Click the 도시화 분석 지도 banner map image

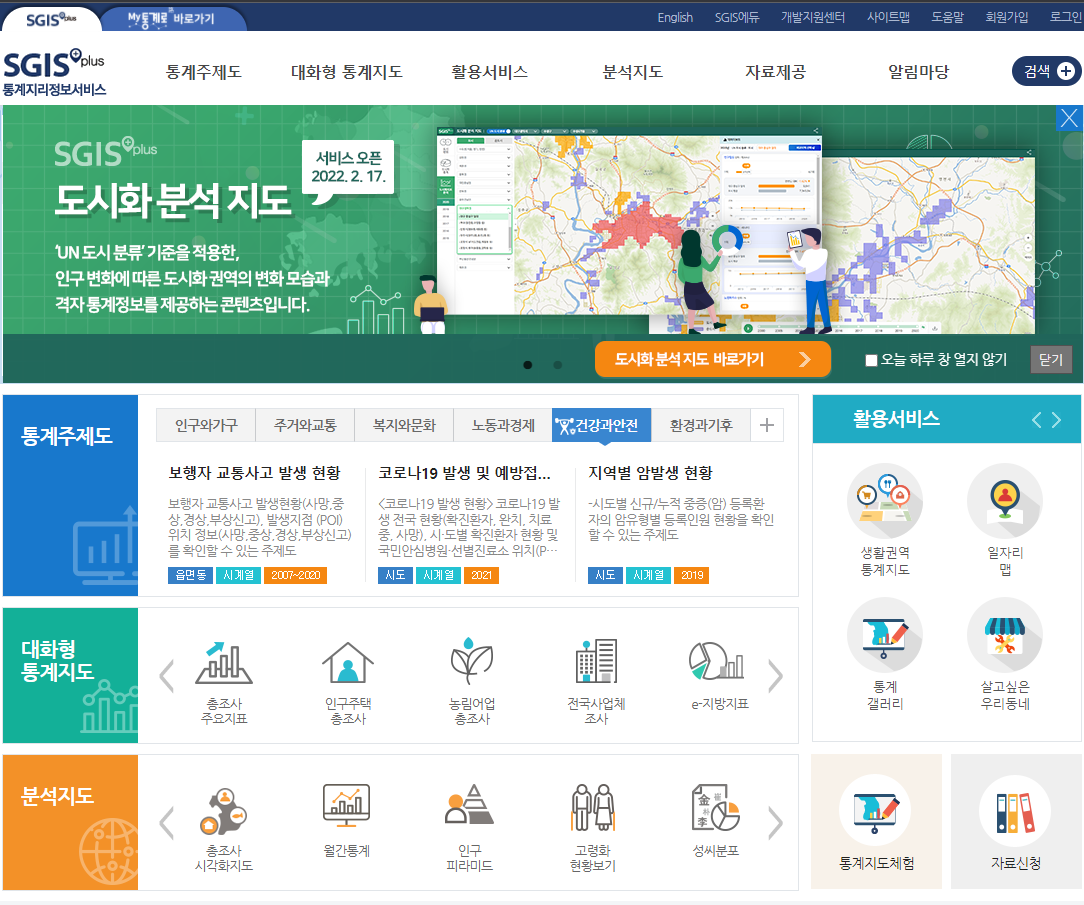[736, 230]
